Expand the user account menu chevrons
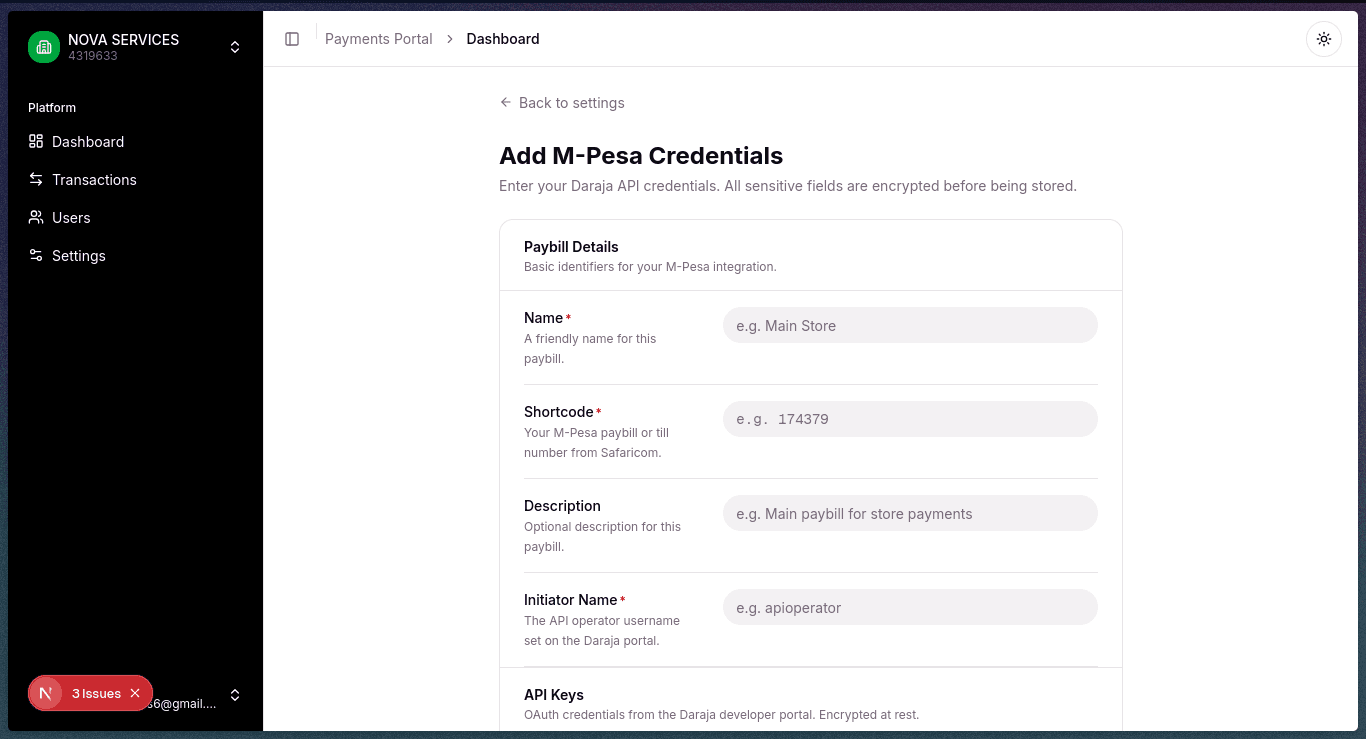Screen dimensions: 1366x739 point(235,695)
